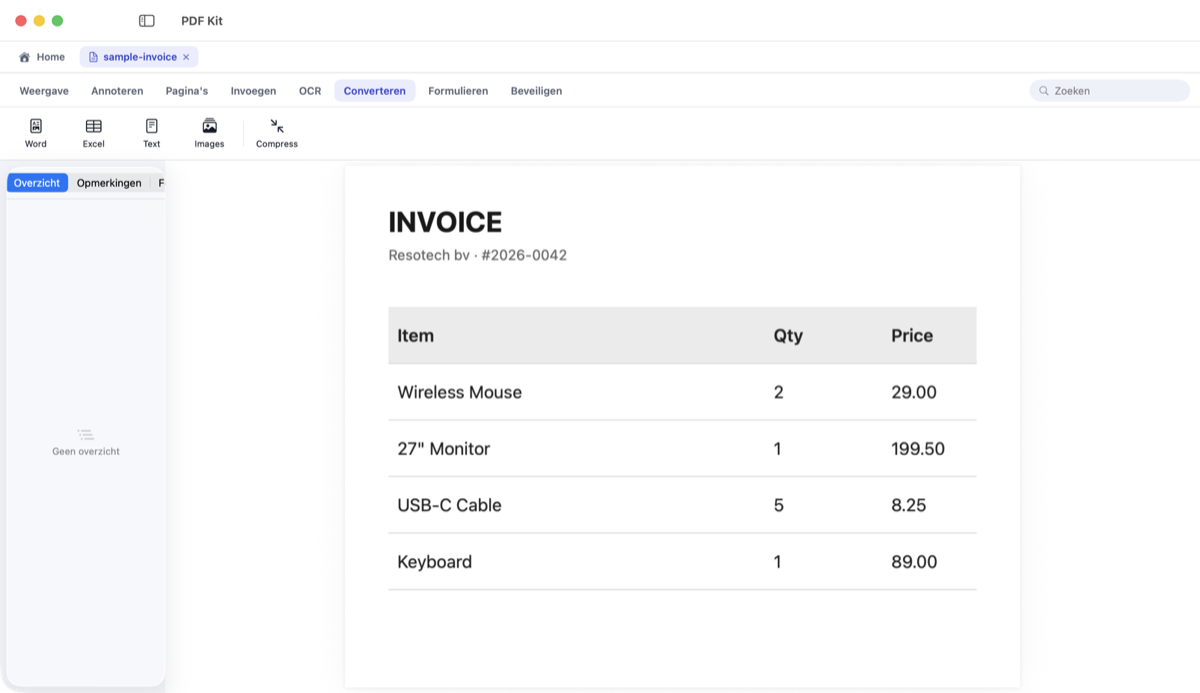The height and width of the screenshot is (693, 1200).
Task: Click the INVOICE heading
Action: click(x=445, y=222)
